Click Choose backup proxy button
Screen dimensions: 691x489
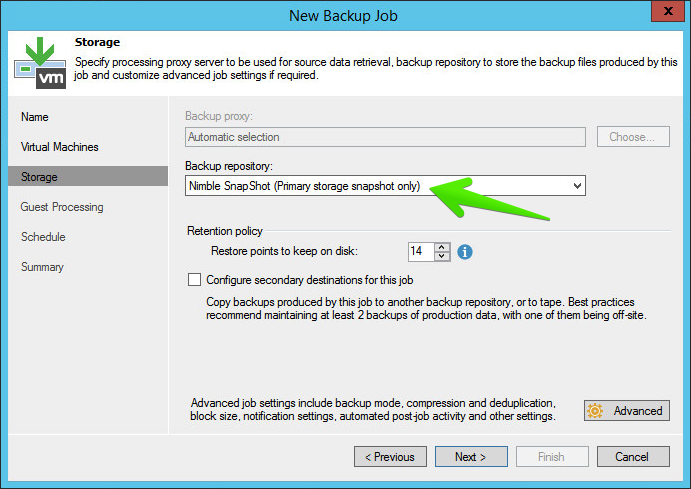coord(633,137)
